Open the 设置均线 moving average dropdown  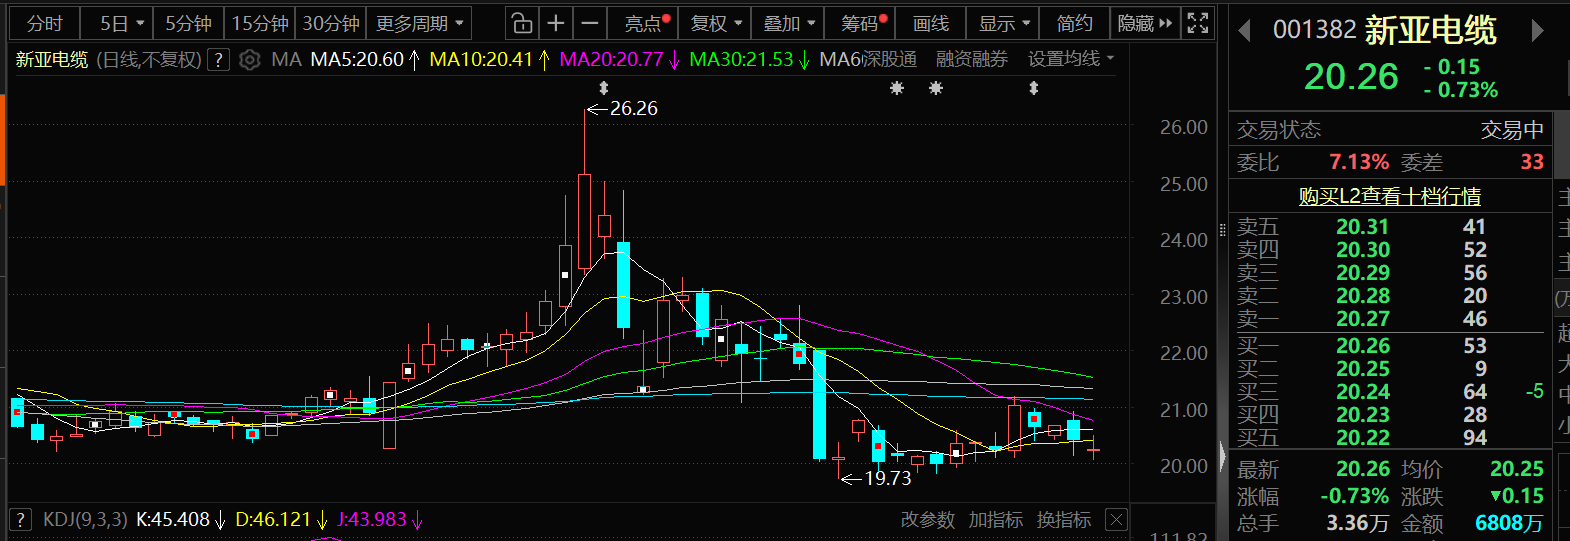pyautogui.click(x=1070, y=60)
